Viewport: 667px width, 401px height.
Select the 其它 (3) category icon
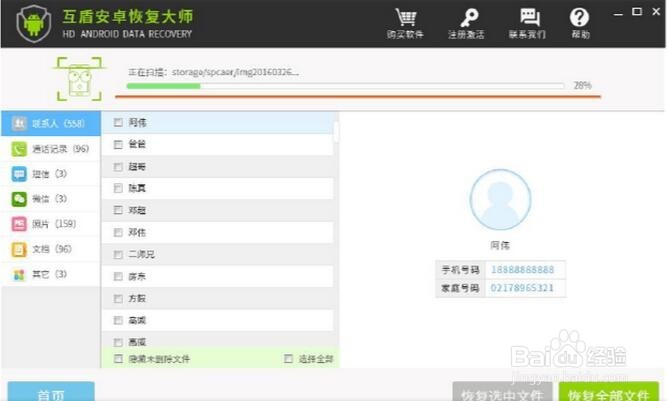pos(19,274)
